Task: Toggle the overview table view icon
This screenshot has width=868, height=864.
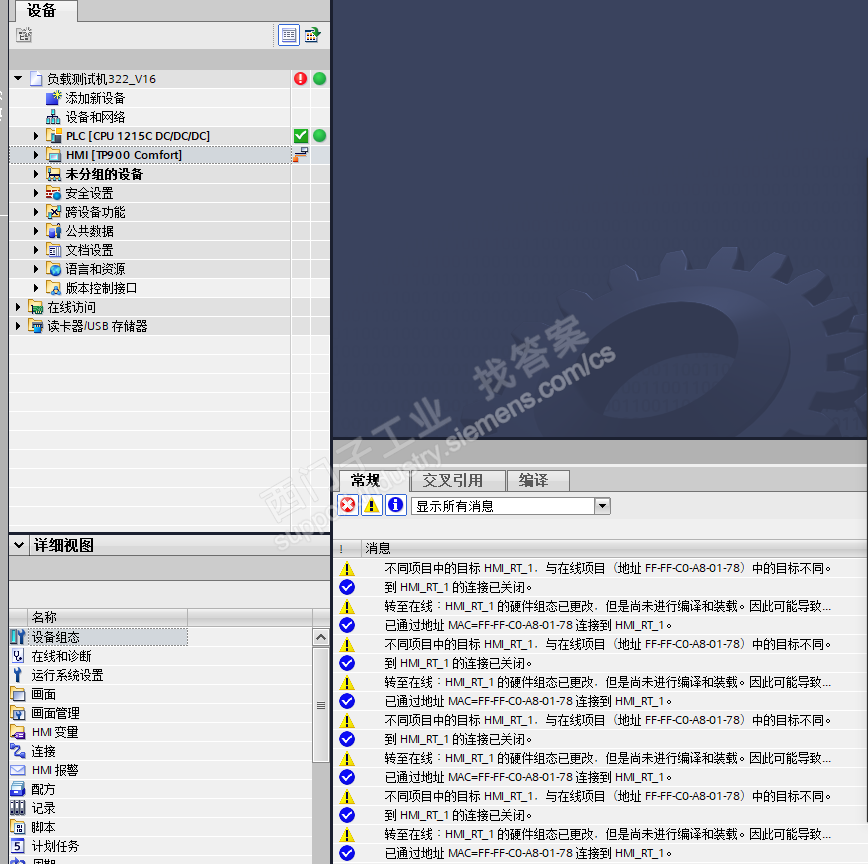Action: (x=288, y=35)
